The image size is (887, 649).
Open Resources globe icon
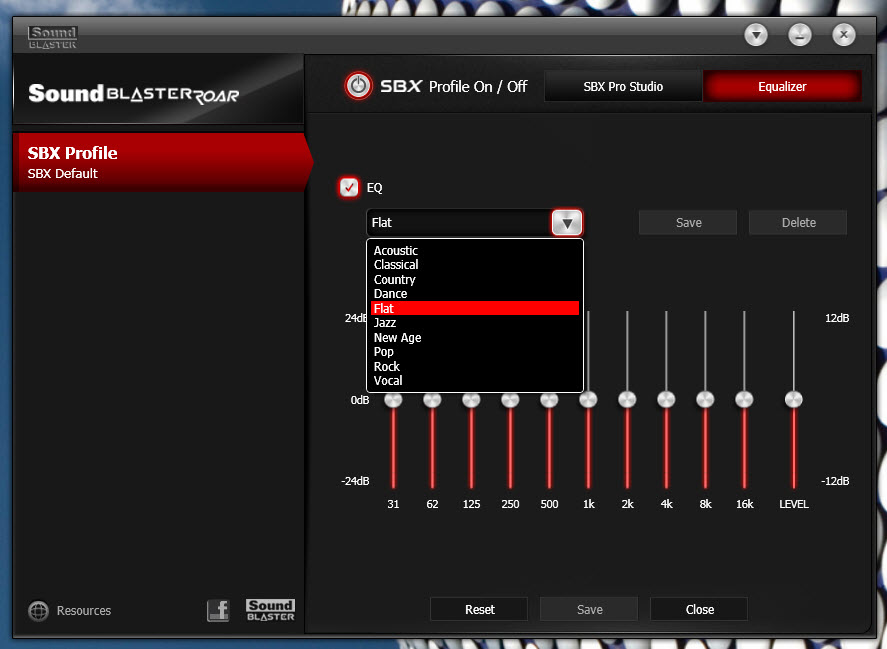click(x=38, y=611)
